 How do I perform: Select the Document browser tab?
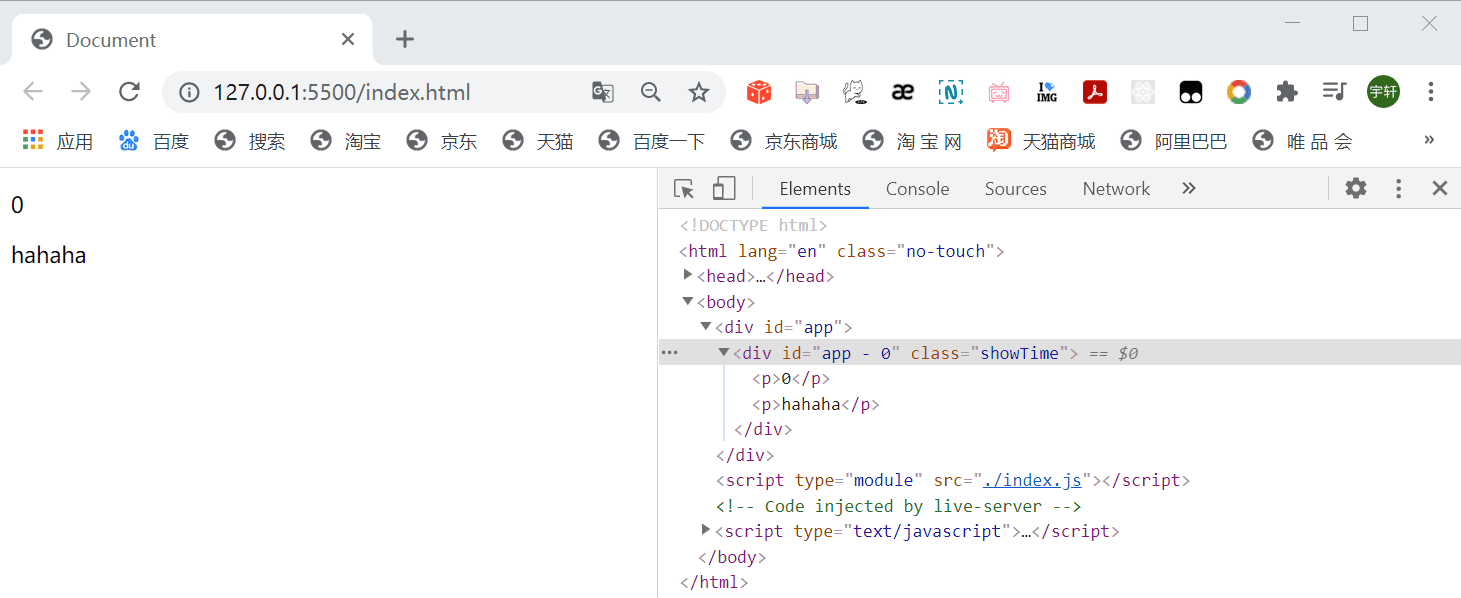coord(192,40)
